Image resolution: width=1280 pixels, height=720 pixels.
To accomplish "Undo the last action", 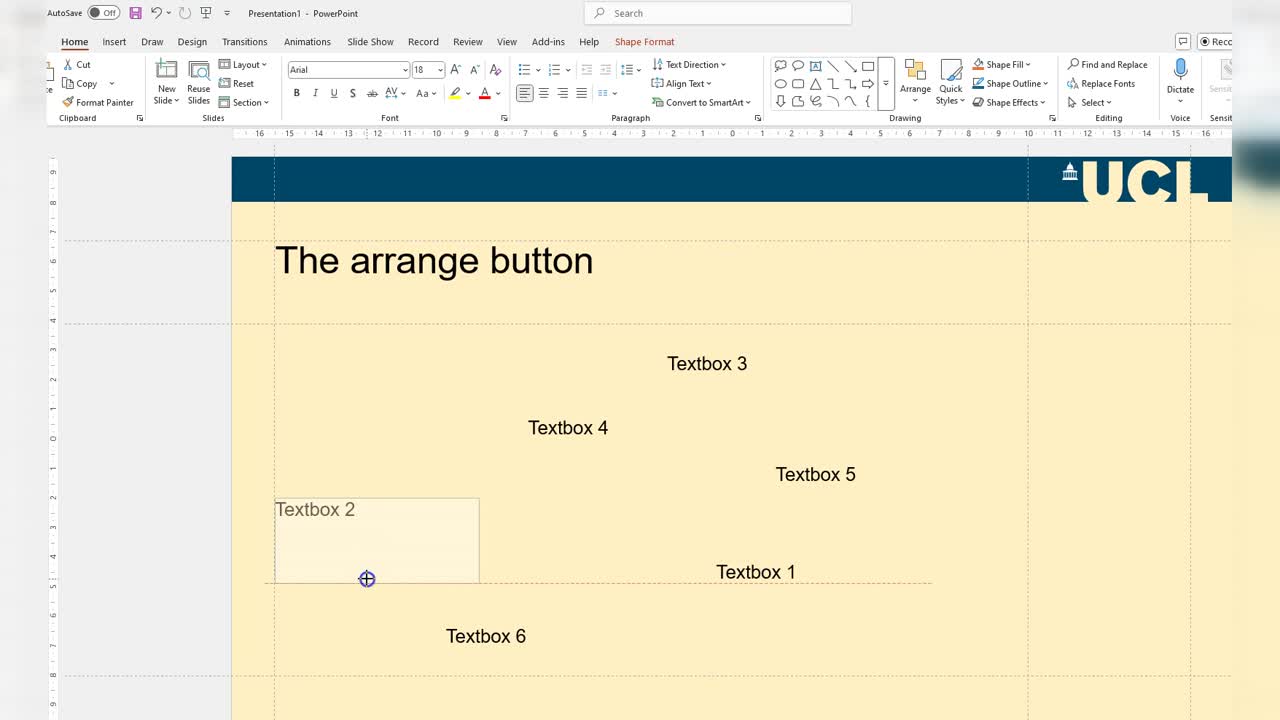I will [156, 13].
